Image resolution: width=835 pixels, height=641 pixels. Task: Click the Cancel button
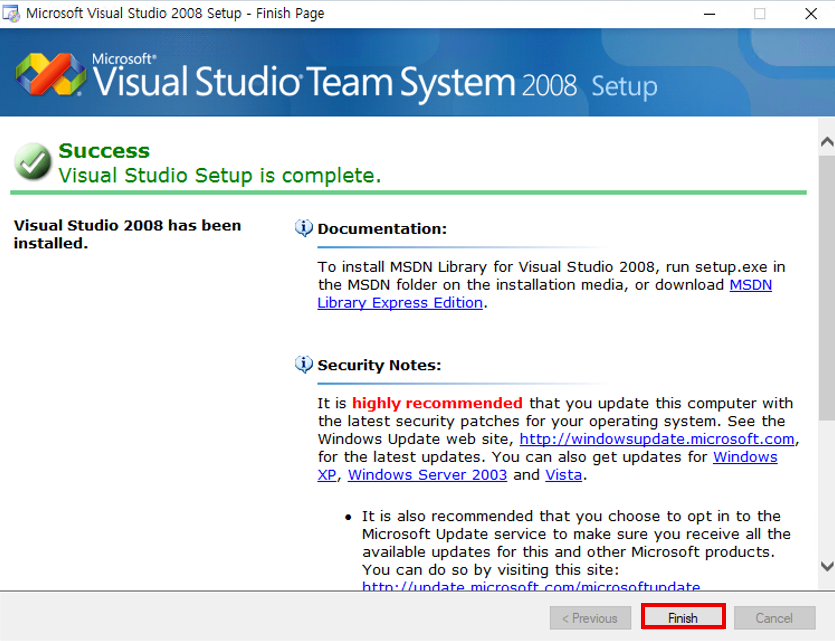(774, 618)
